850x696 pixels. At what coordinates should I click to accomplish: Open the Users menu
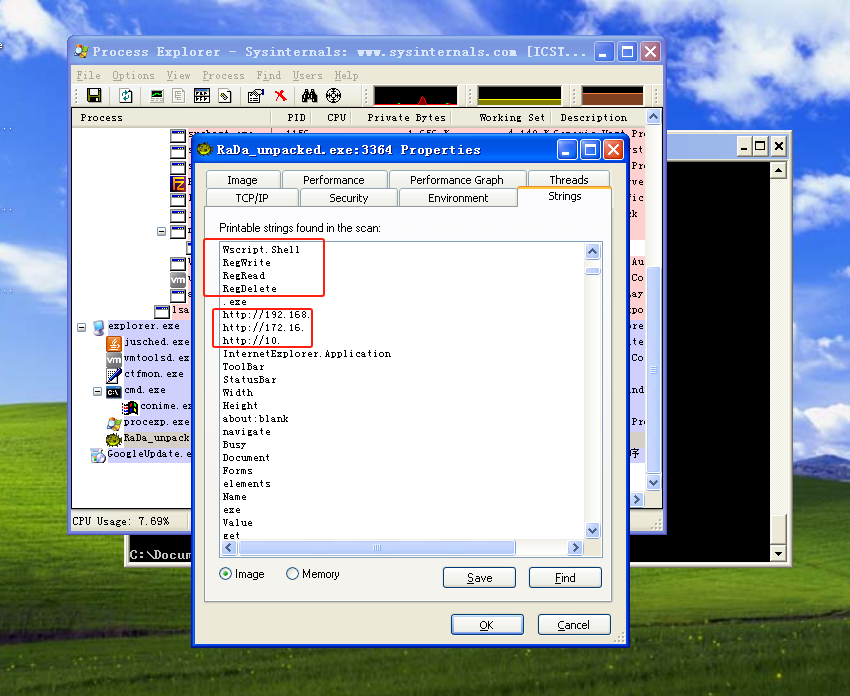tap(307, 75)
